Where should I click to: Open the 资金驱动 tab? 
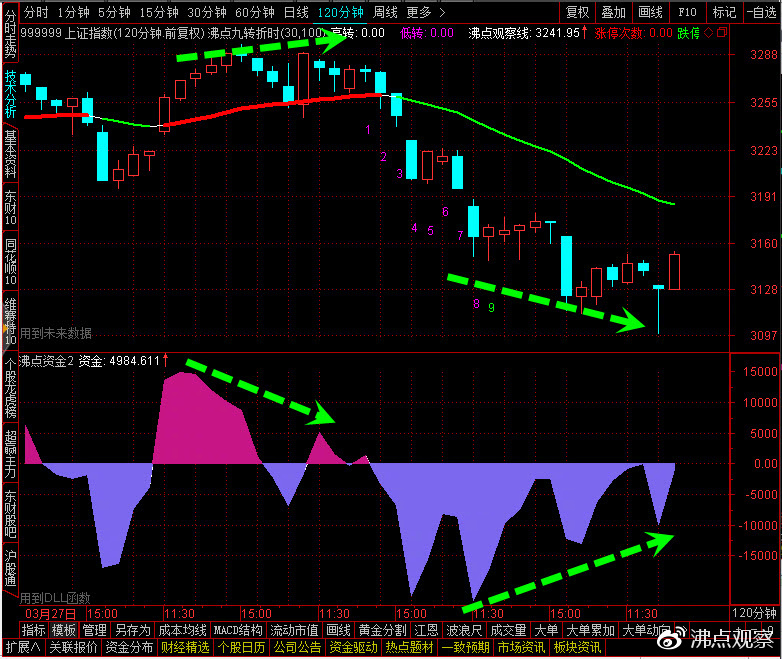click(354, 648)
